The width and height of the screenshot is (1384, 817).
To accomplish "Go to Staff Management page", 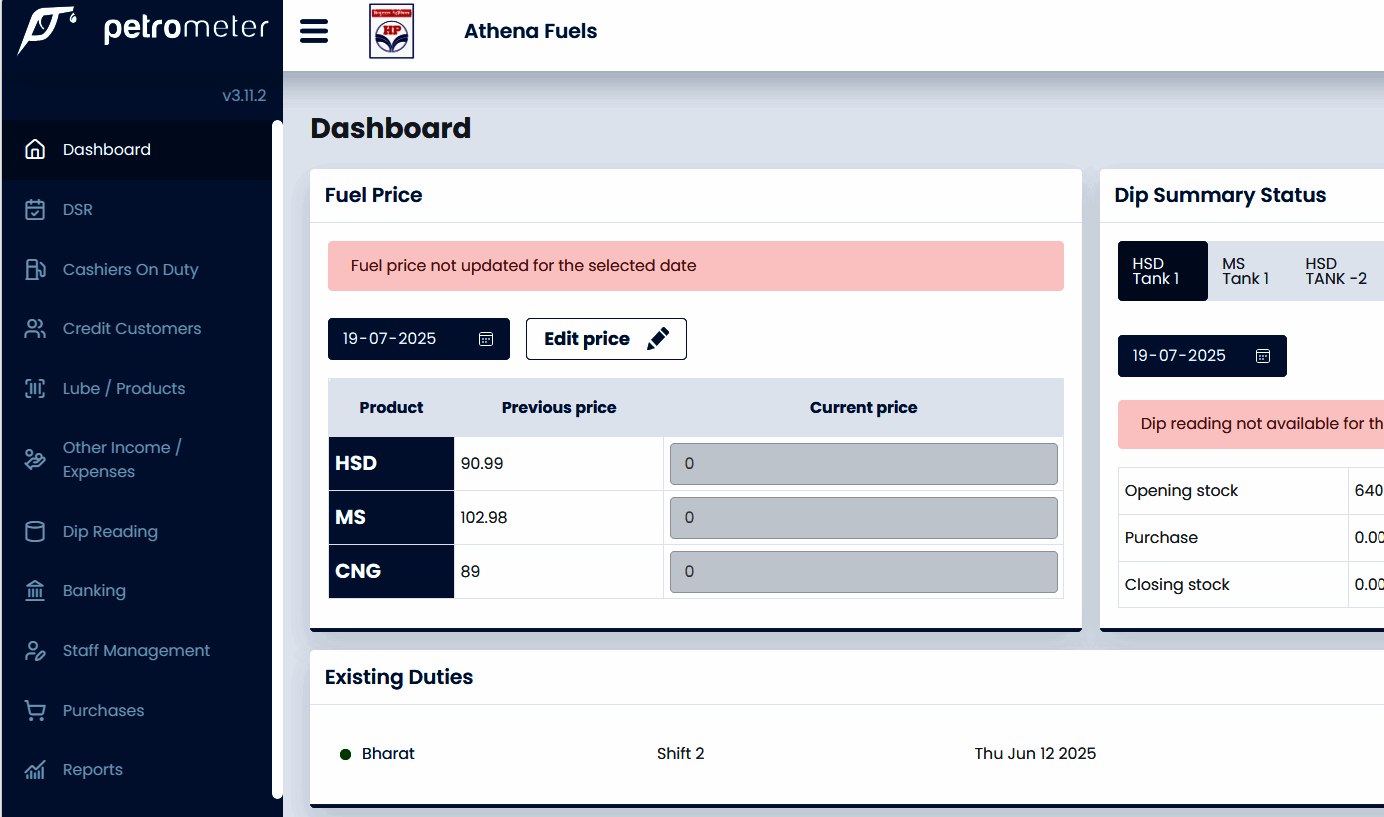I will pos(136,651).
